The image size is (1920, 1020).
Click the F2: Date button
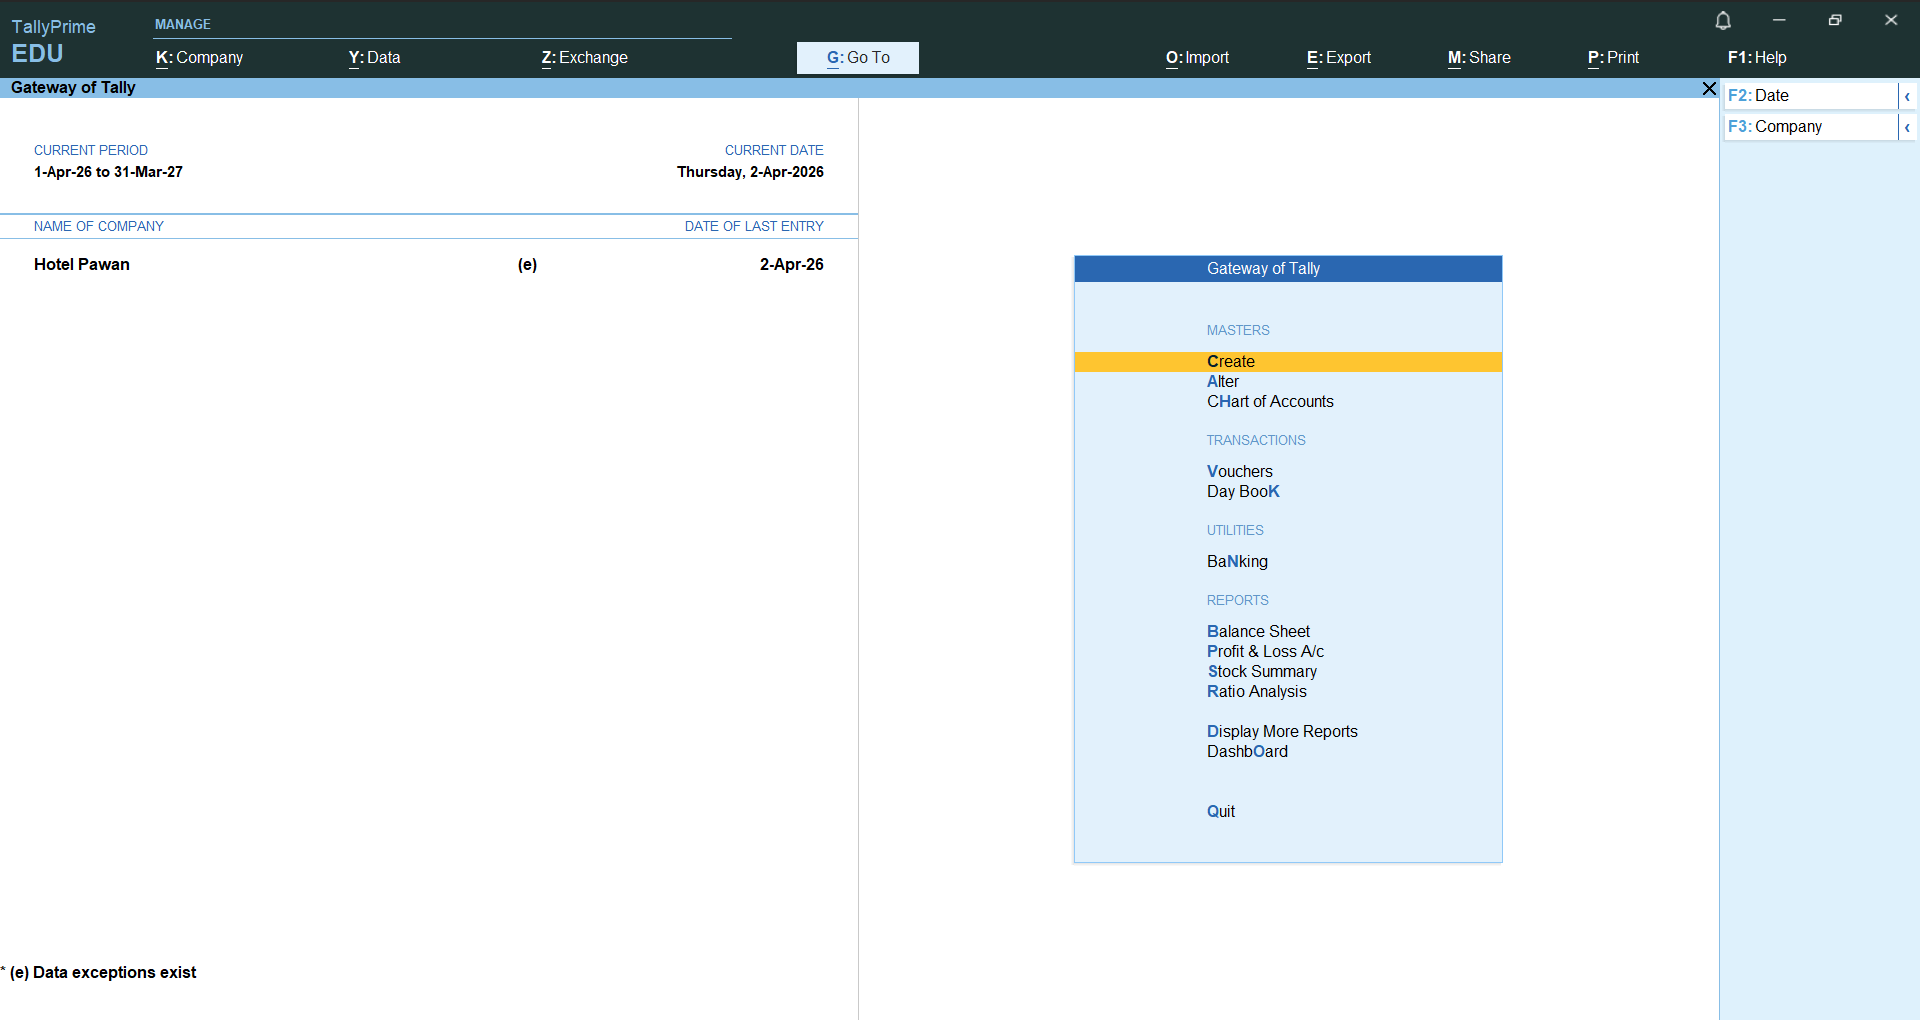click(x=1810, y=96)
